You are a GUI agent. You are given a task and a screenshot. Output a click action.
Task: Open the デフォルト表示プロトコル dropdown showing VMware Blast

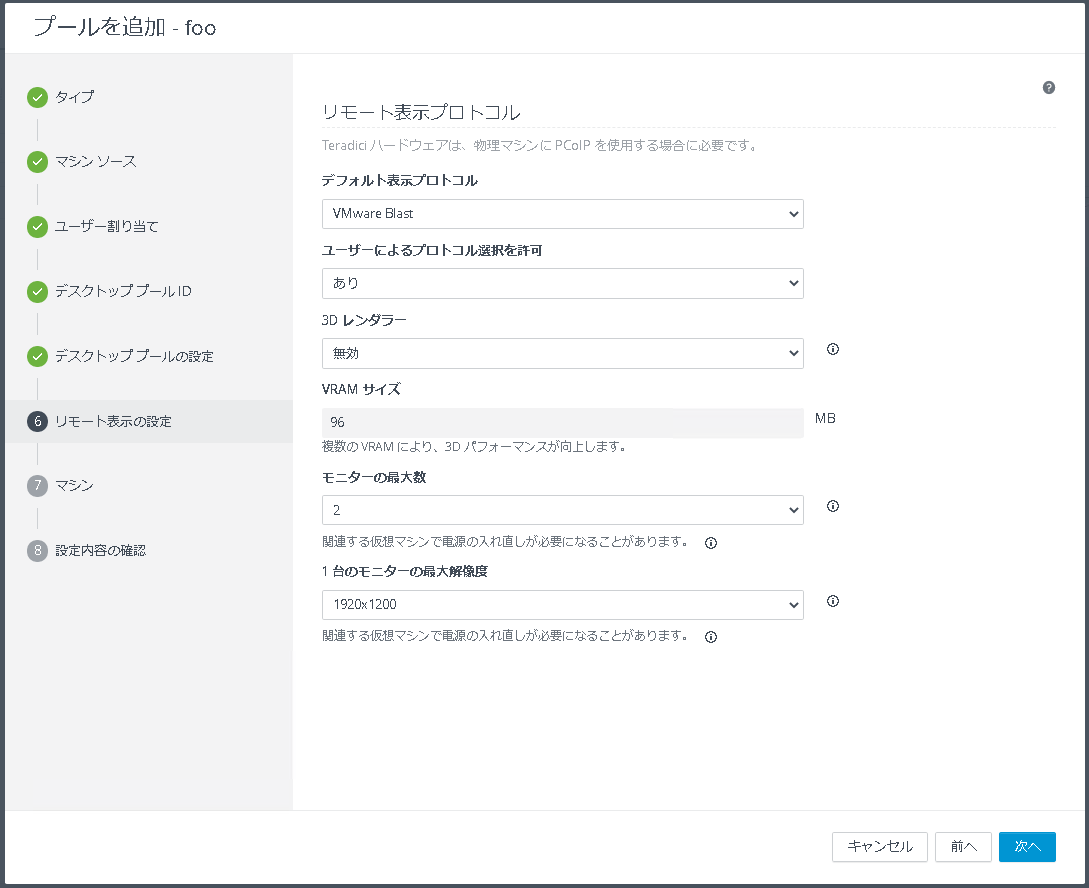[563, 214]
